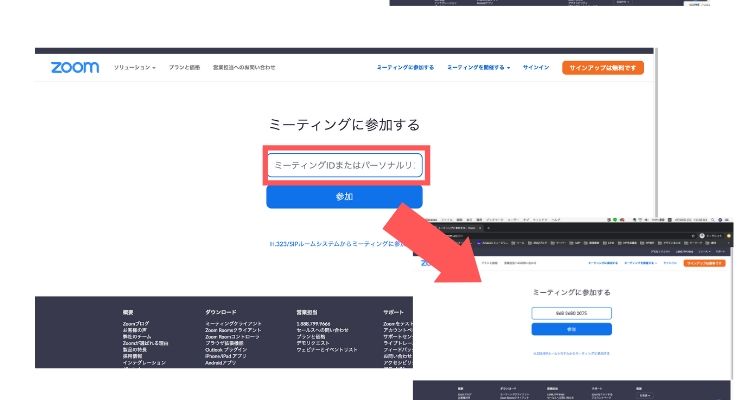Close the browser tab in small window

(480, 228)
